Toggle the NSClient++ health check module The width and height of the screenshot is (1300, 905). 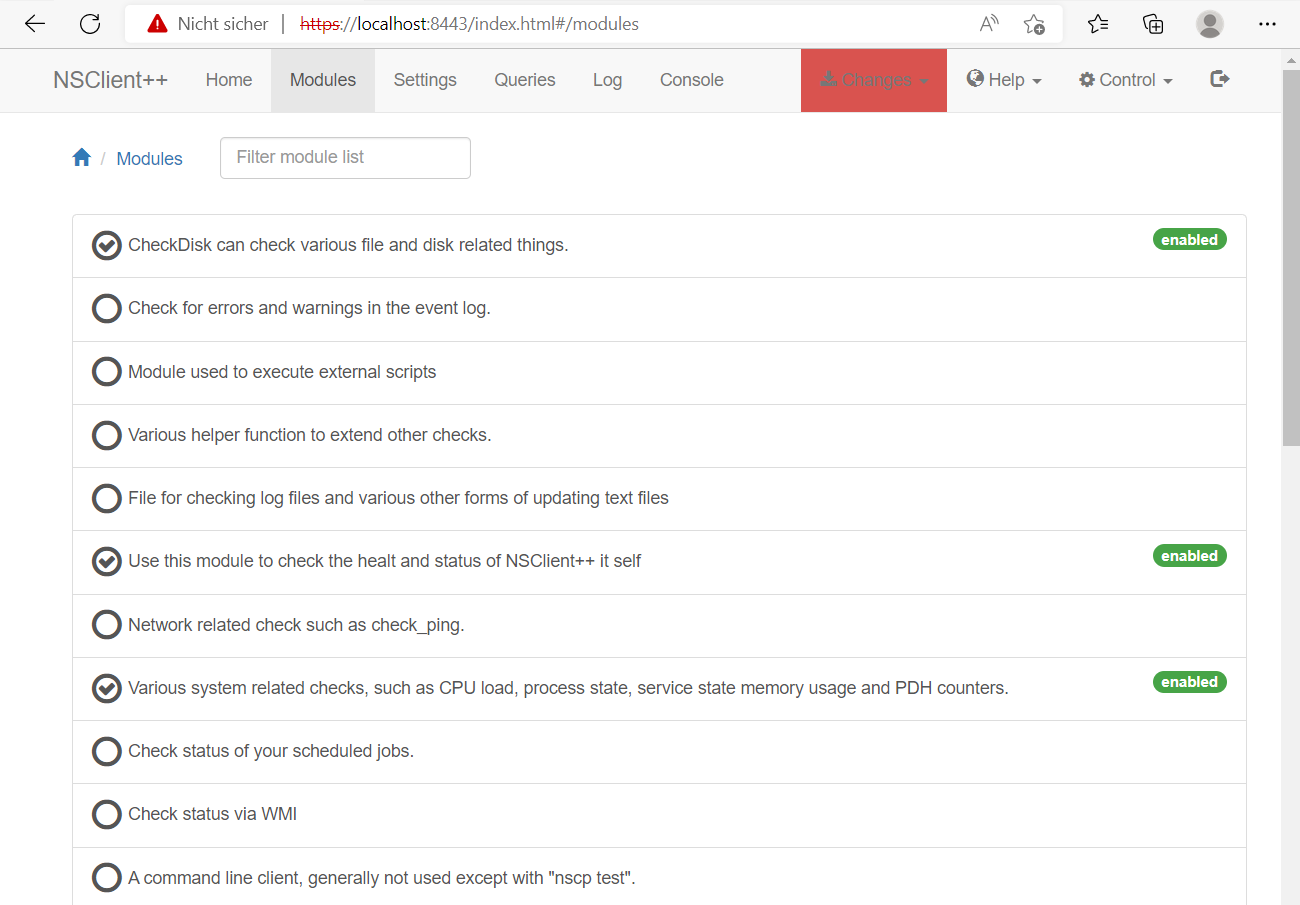pyautogui.click(x=107, y=561)
